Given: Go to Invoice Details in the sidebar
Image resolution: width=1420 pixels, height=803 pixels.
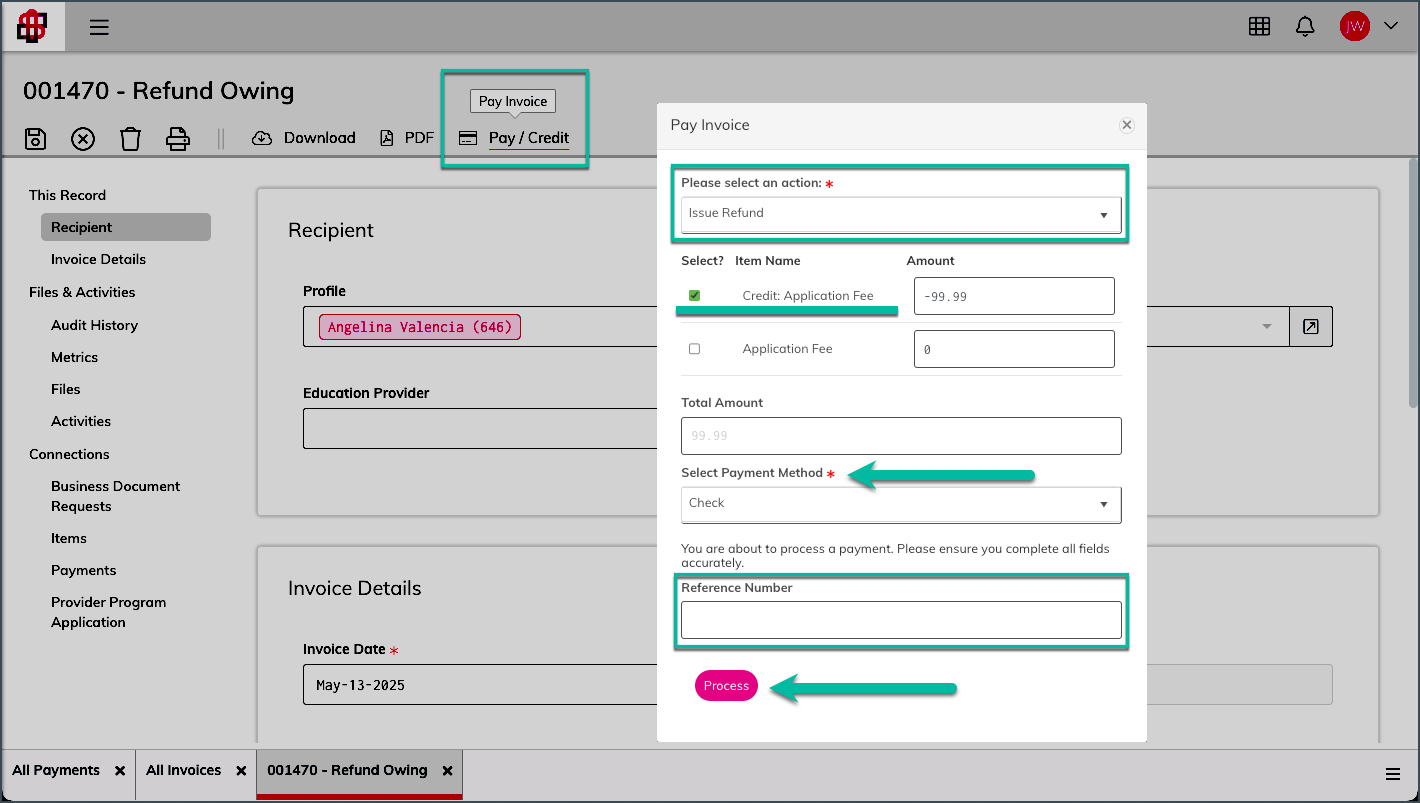Looking at the screenshot, I should click(x=98, y=259).
